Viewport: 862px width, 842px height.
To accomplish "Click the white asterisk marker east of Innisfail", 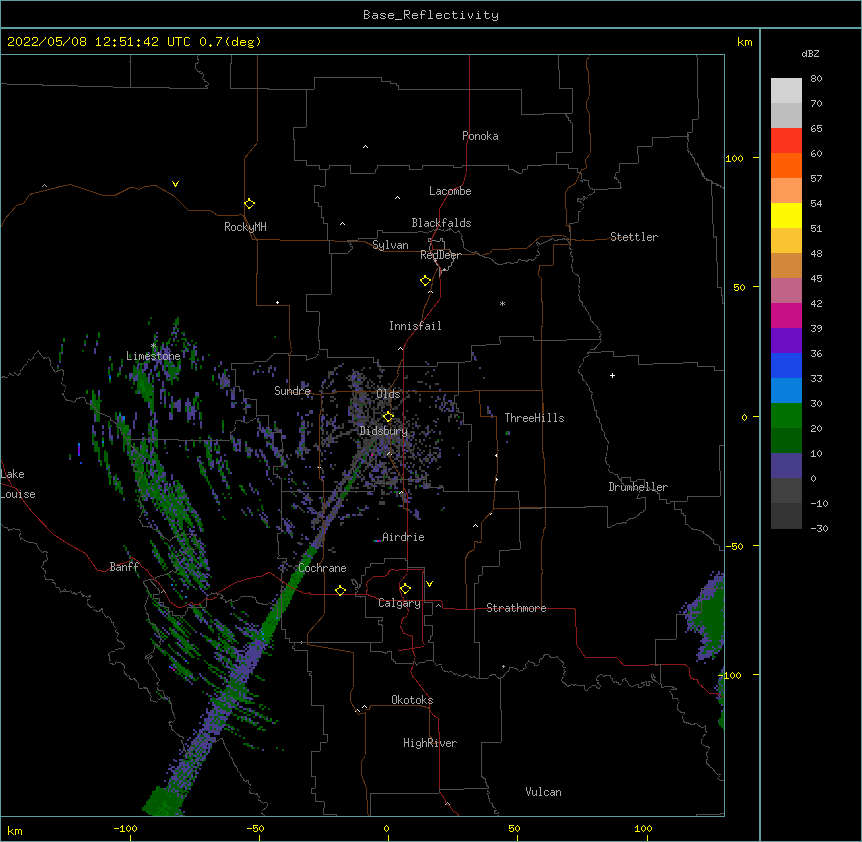I will (502, 303).
